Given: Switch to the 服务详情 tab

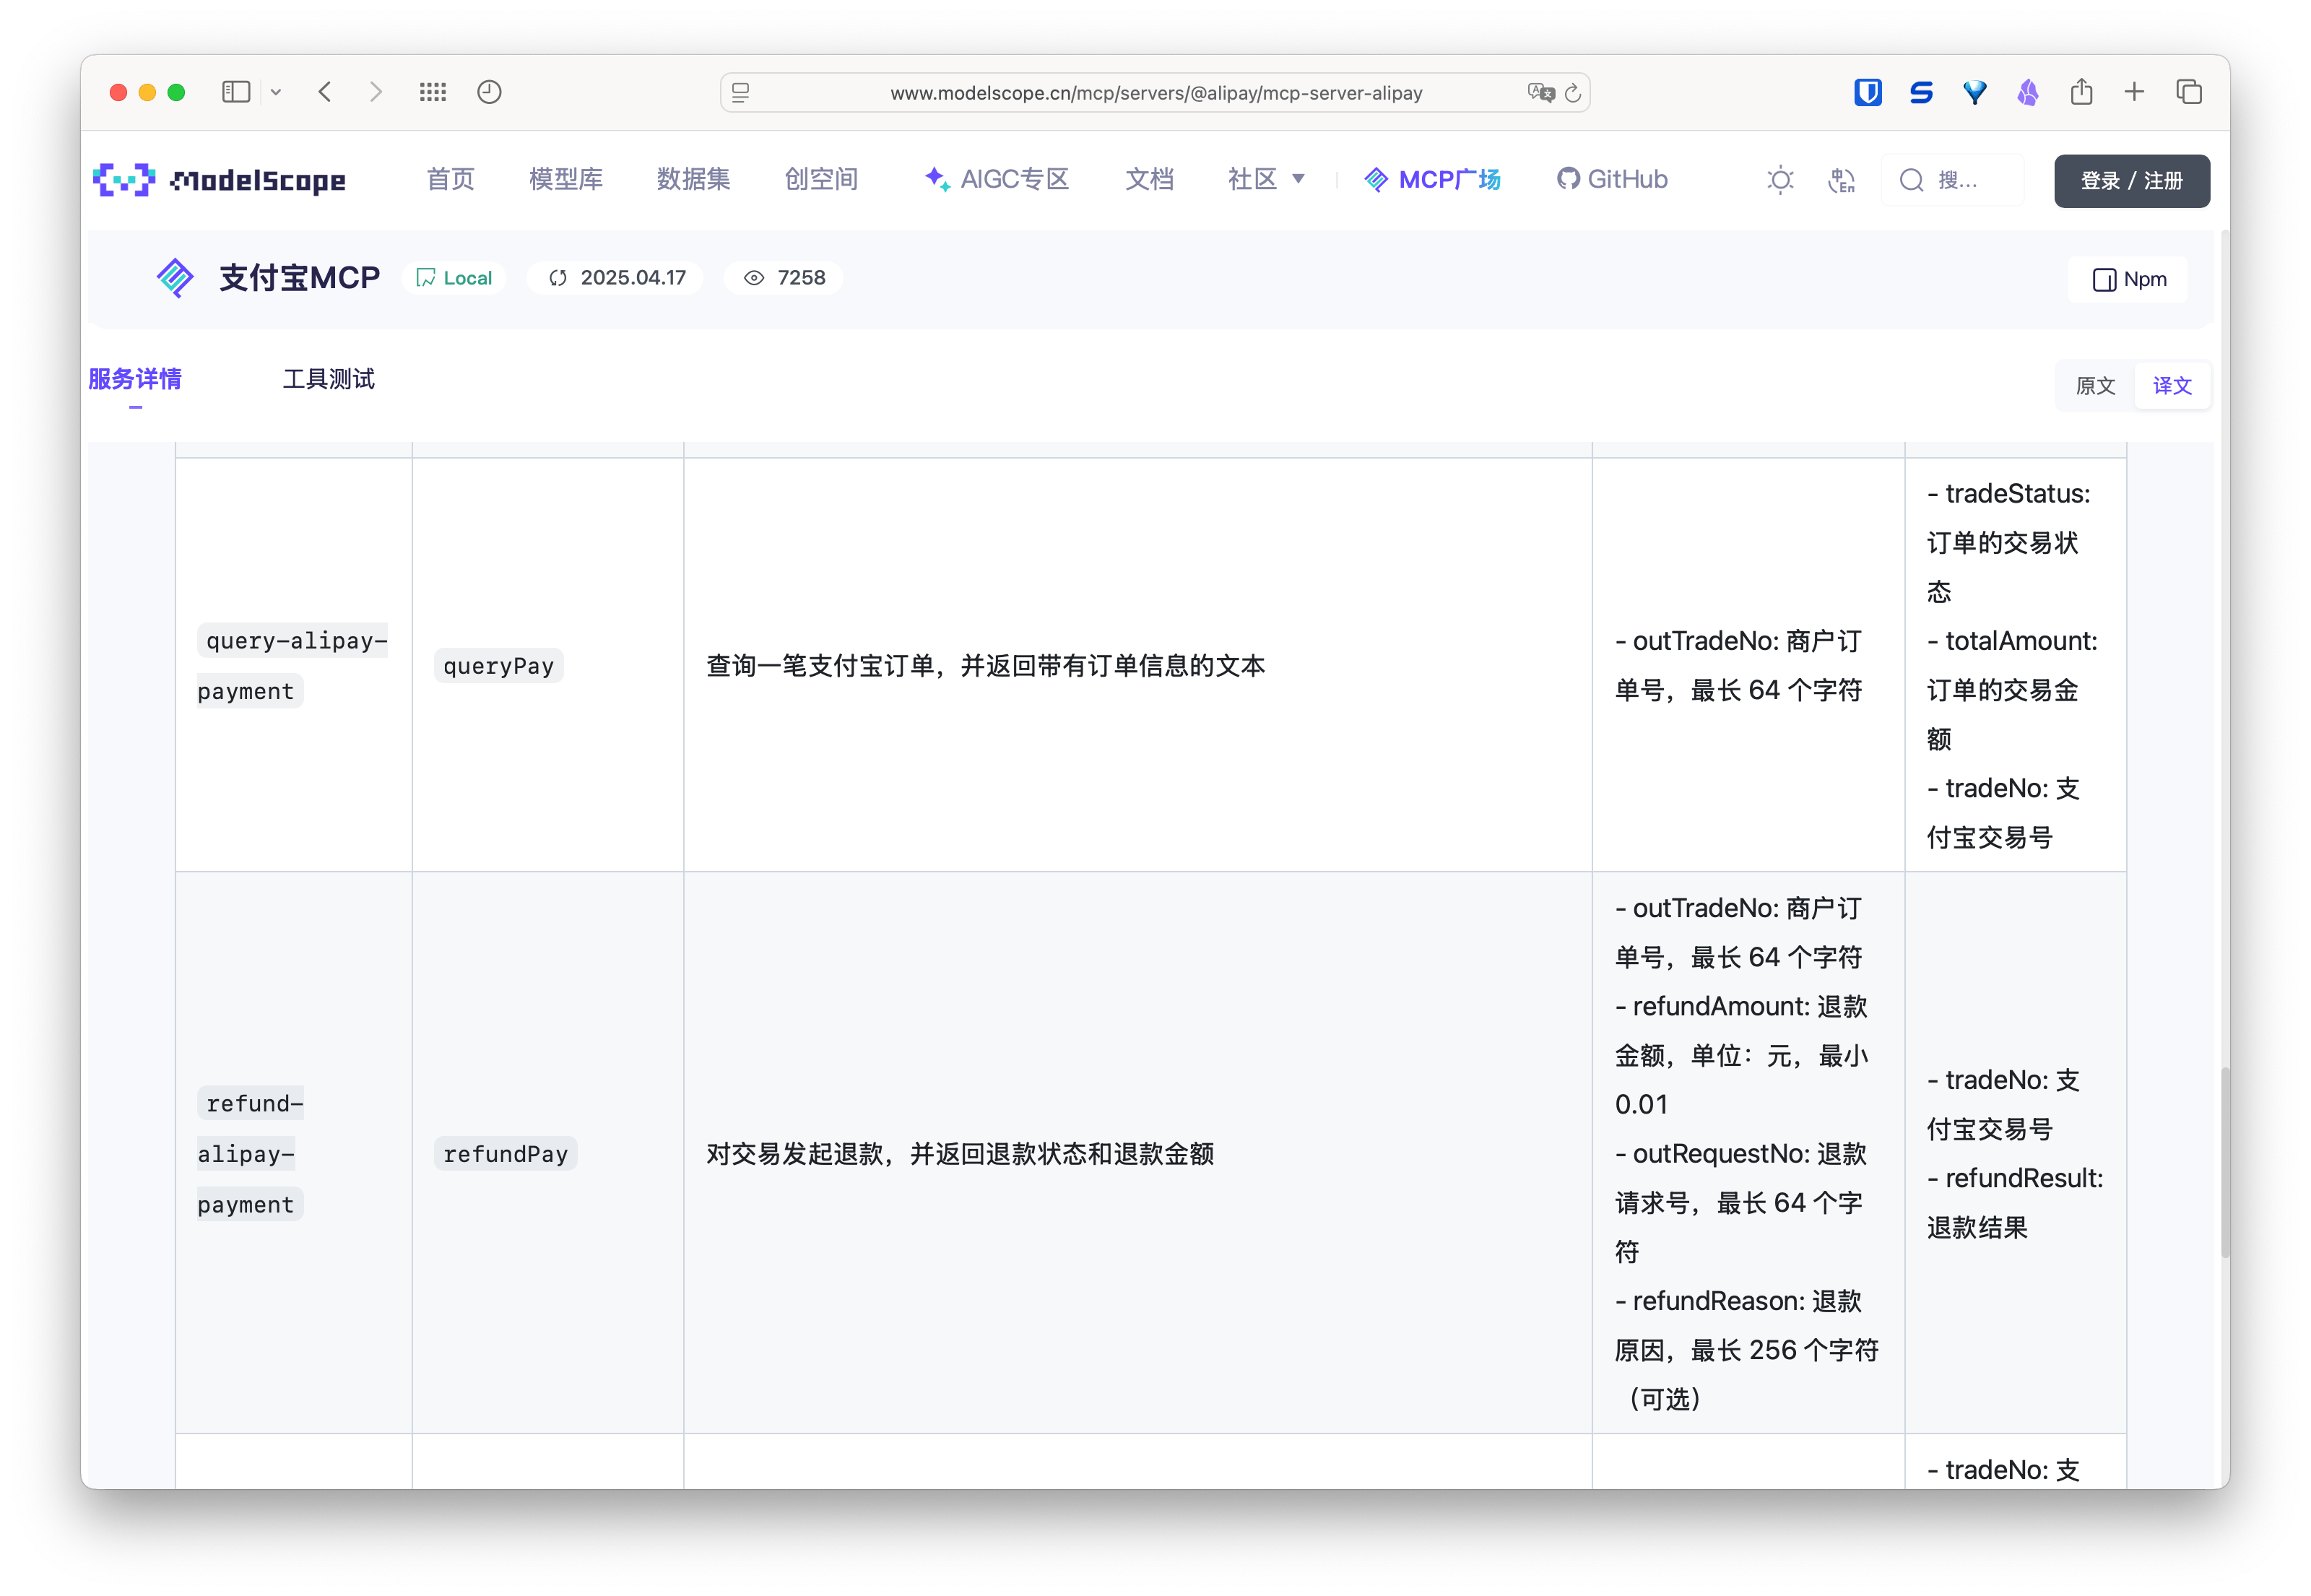Looking at the screenshot, I should pos(135,379).
